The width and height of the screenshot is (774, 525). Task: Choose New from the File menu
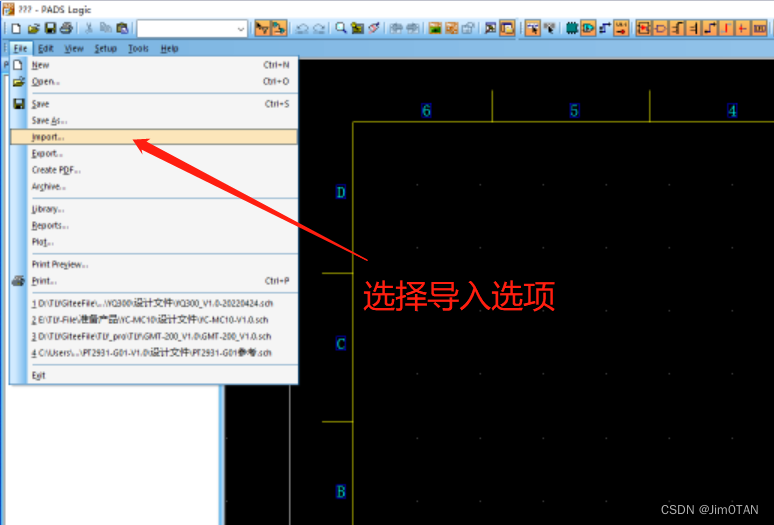click(154, 65)
